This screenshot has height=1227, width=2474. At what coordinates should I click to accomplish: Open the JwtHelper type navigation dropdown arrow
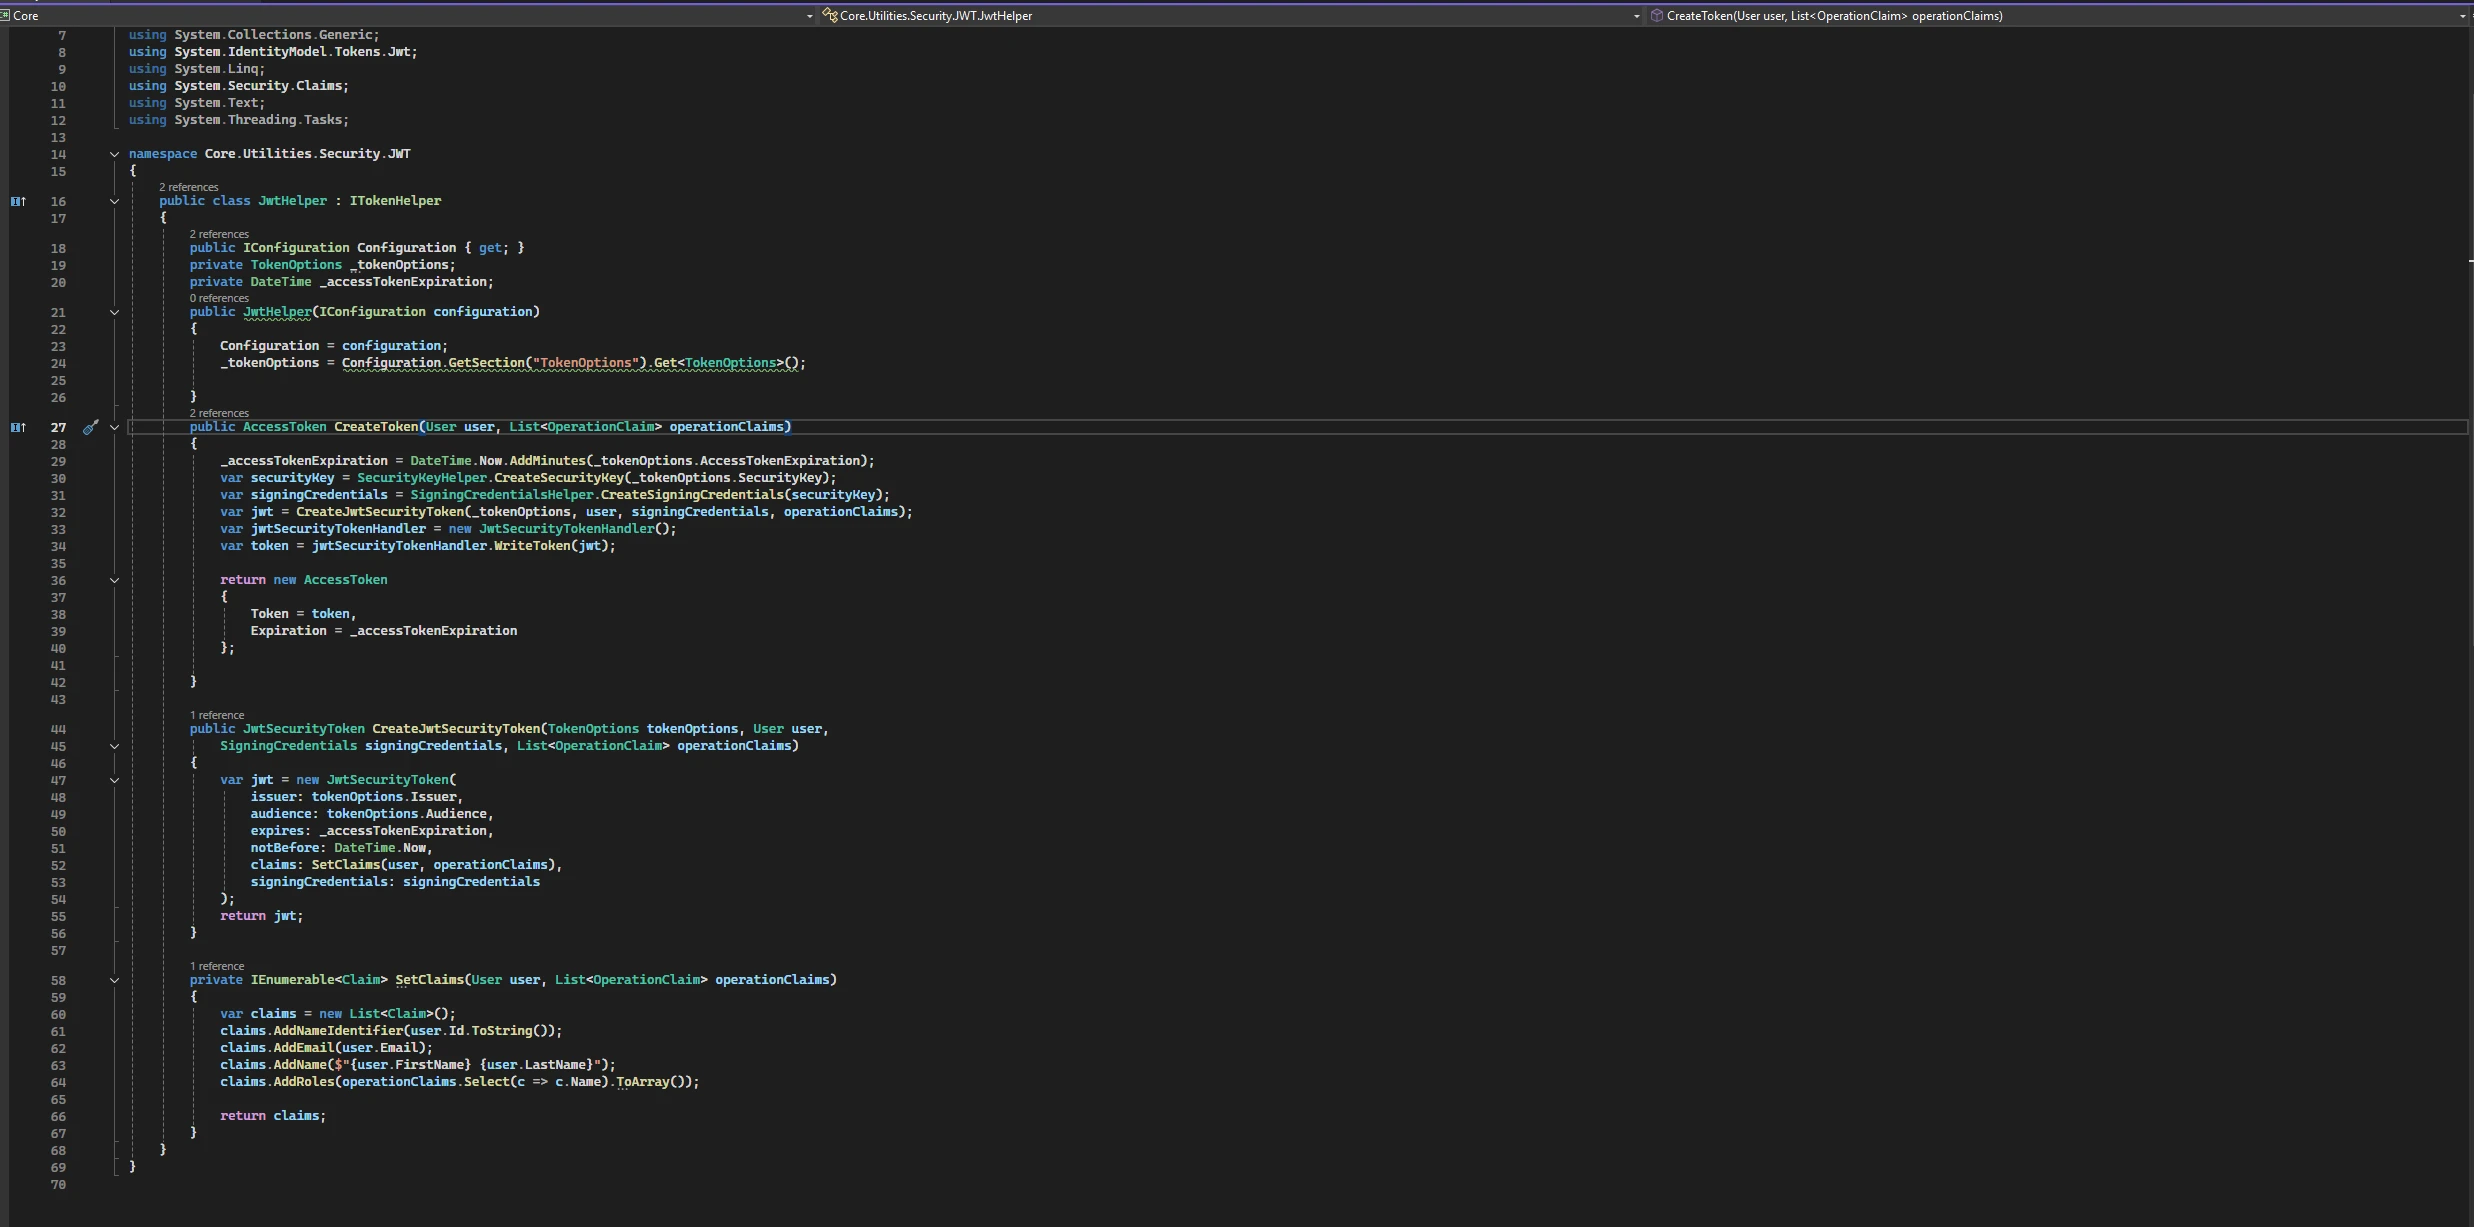[x=1636, y=16]
